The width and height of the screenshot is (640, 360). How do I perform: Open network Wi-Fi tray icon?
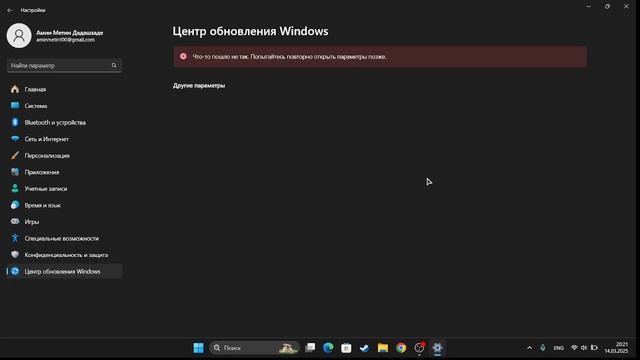(574, 348)
